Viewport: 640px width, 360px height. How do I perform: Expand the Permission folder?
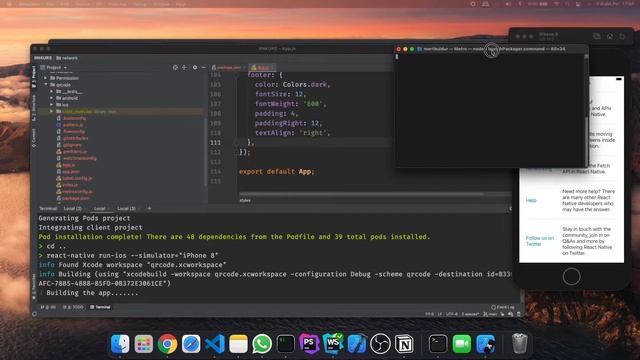click(46, 78)
